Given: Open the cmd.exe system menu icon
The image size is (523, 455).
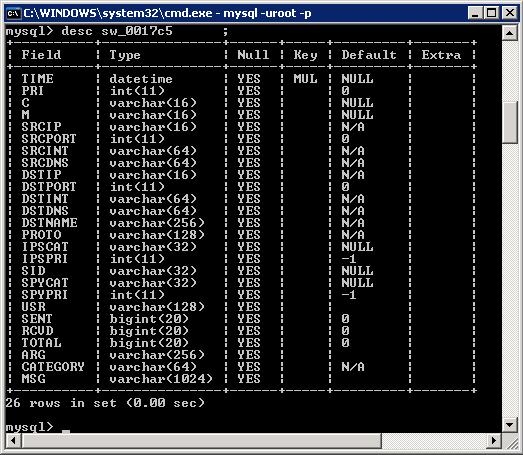Looking at the screenshot, I should (14, 13).
